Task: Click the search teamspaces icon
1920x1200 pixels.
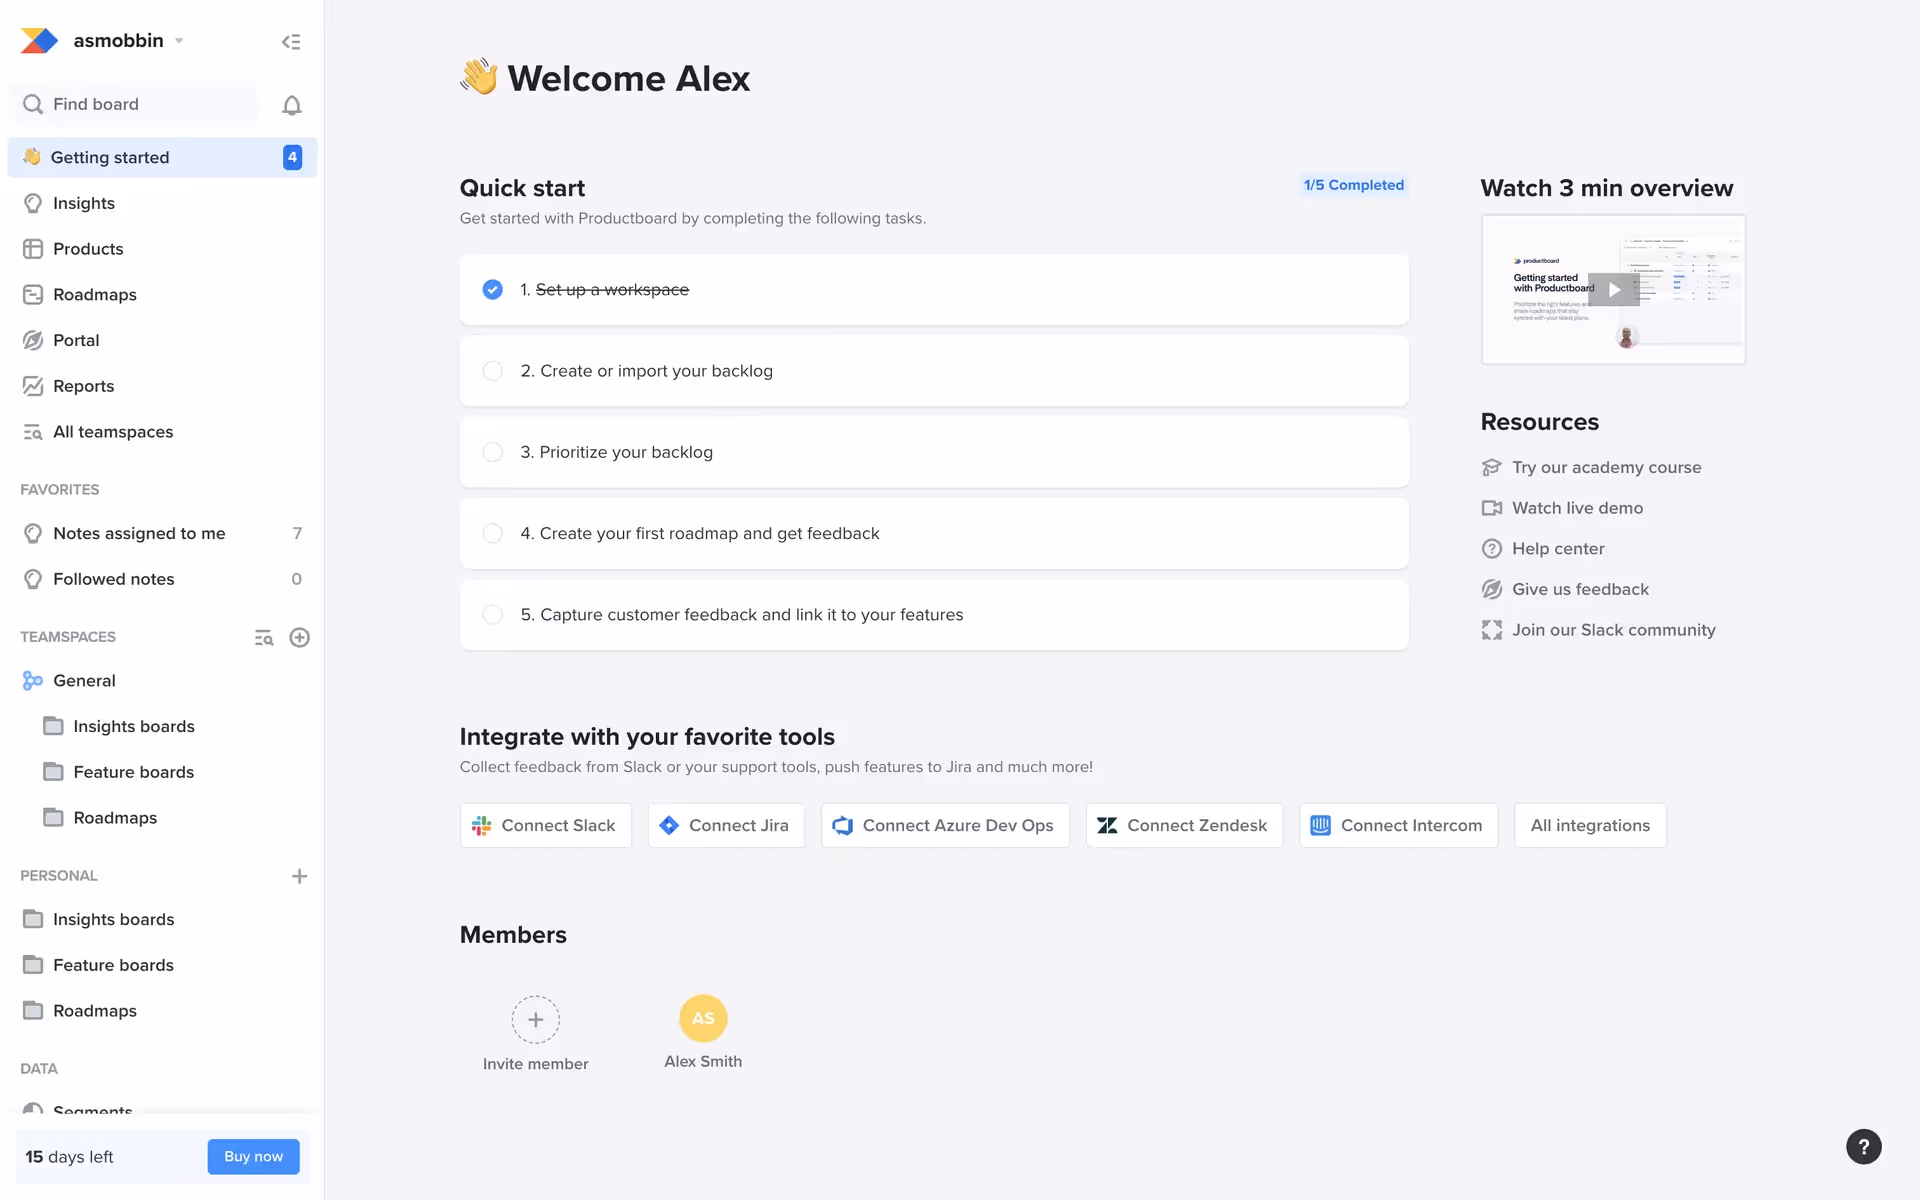Action: 264,637
